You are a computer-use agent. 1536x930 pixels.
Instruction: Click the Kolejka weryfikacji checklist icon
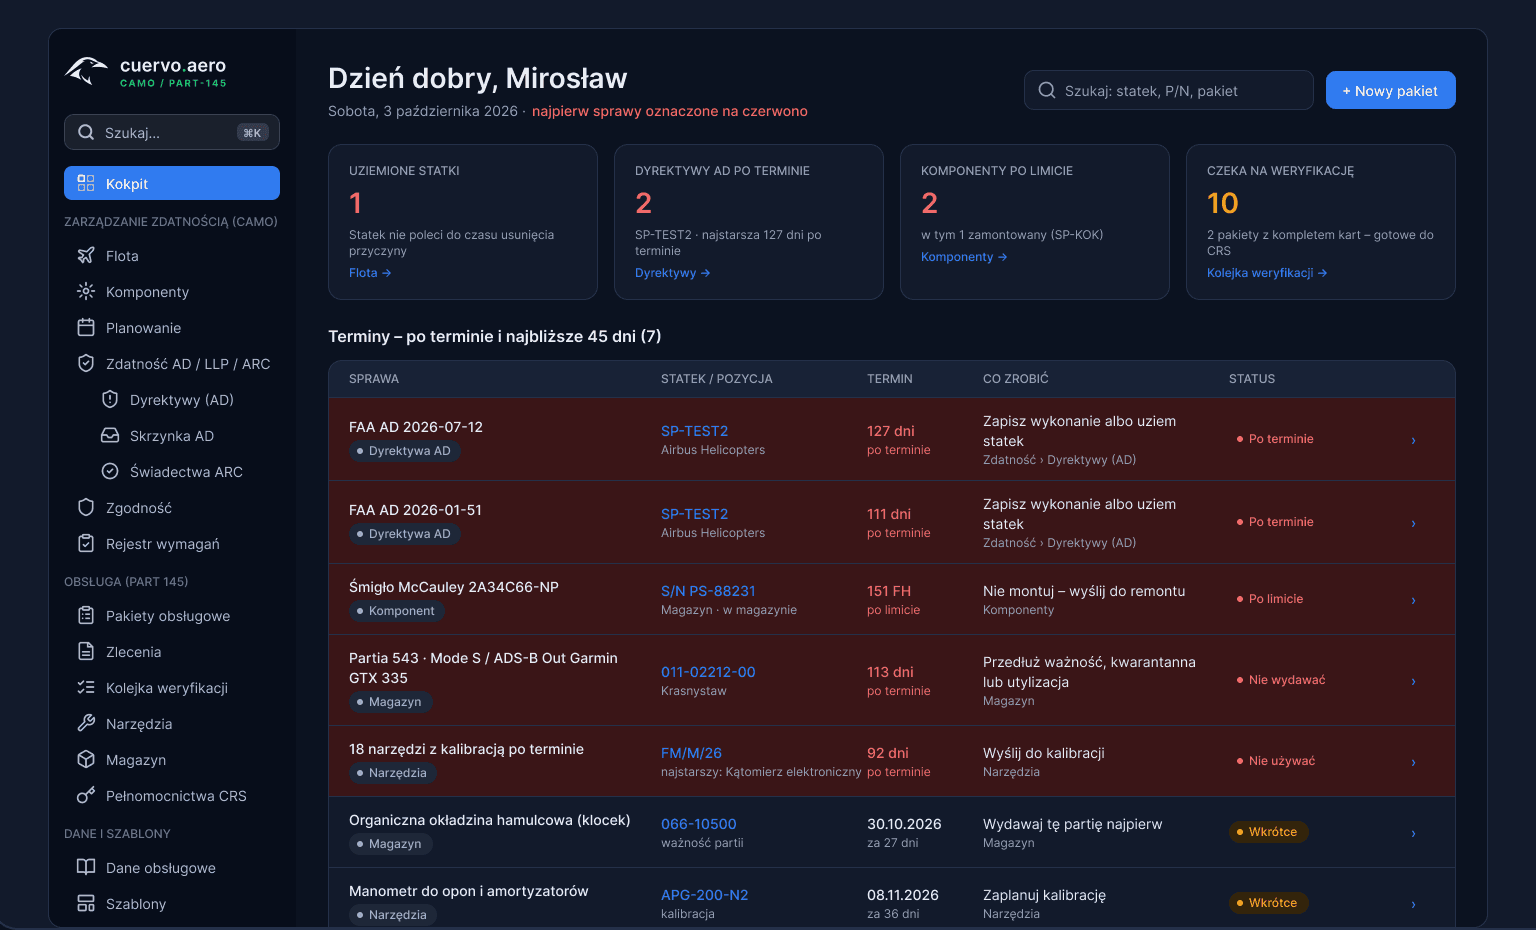[x=86, y=688]
